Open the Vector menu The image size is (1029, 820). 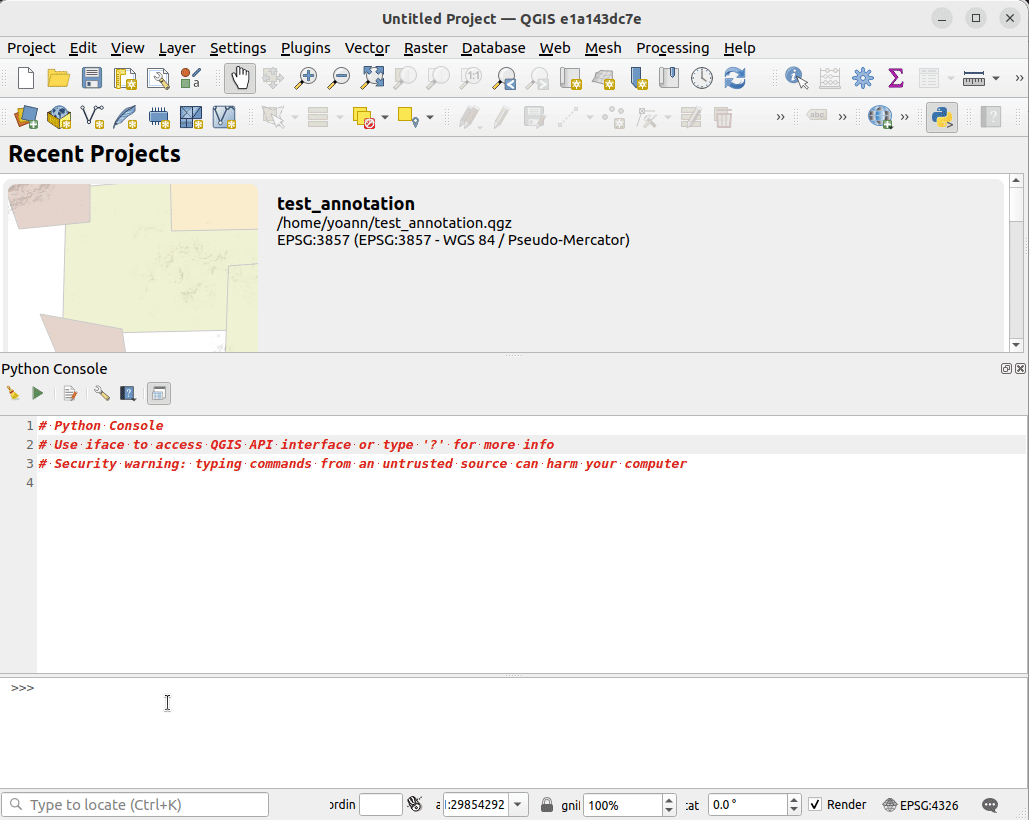click(367, 48)
